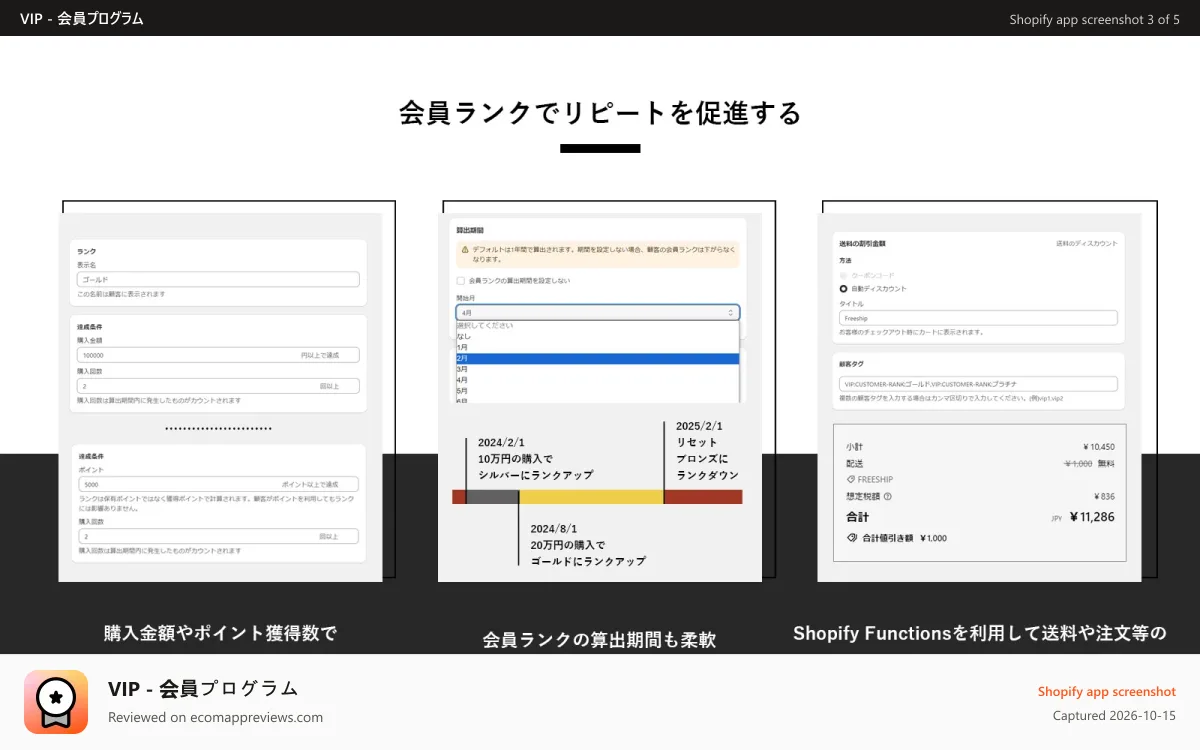Click the 購入金額やポイント獲得数で caption
This screenshot has height=750, width=1200.
pyautogui.click(x=221, y=633)
